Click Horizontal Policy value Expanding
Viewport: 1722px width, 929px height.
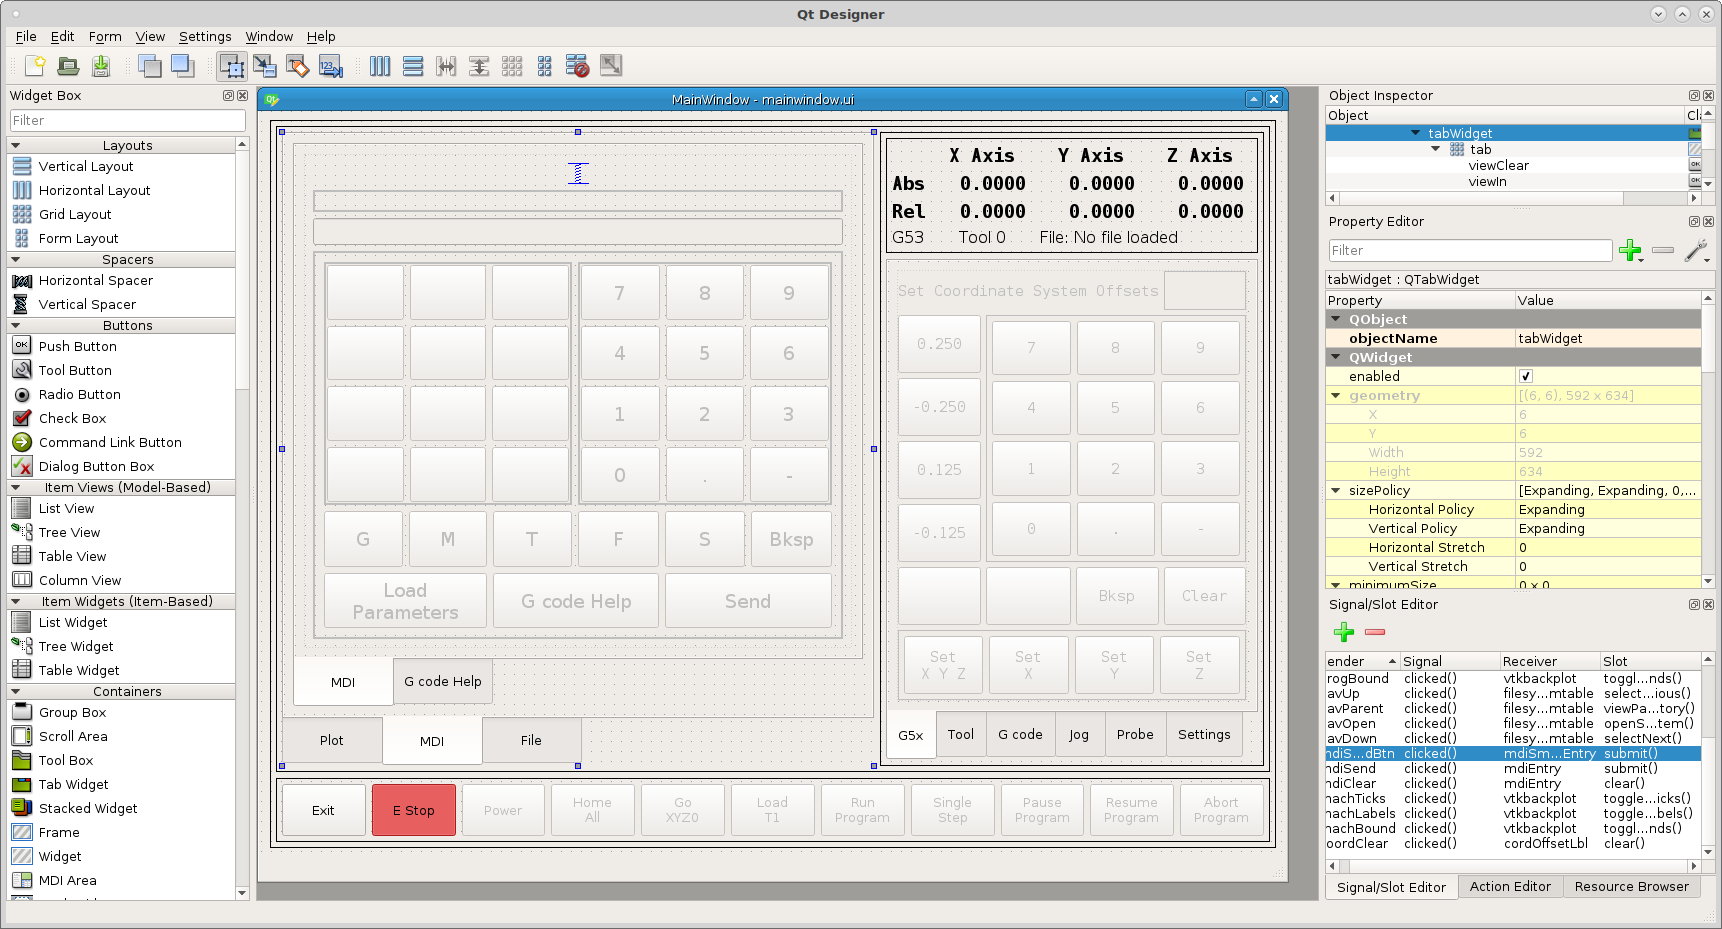click(x=1608, y=509)
